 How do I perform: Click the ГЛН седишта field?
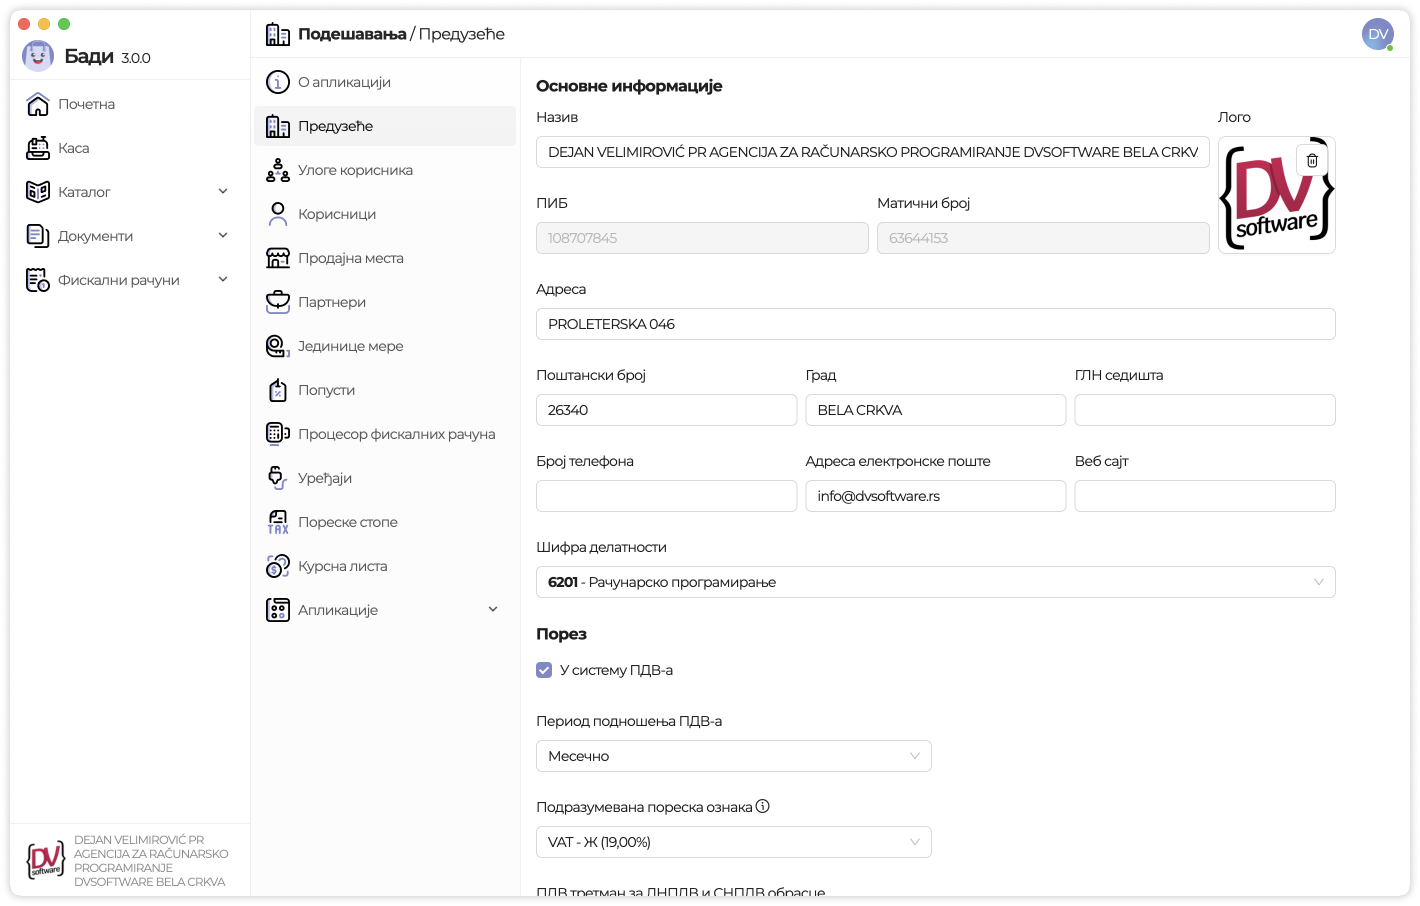[x=1205, y=410]
